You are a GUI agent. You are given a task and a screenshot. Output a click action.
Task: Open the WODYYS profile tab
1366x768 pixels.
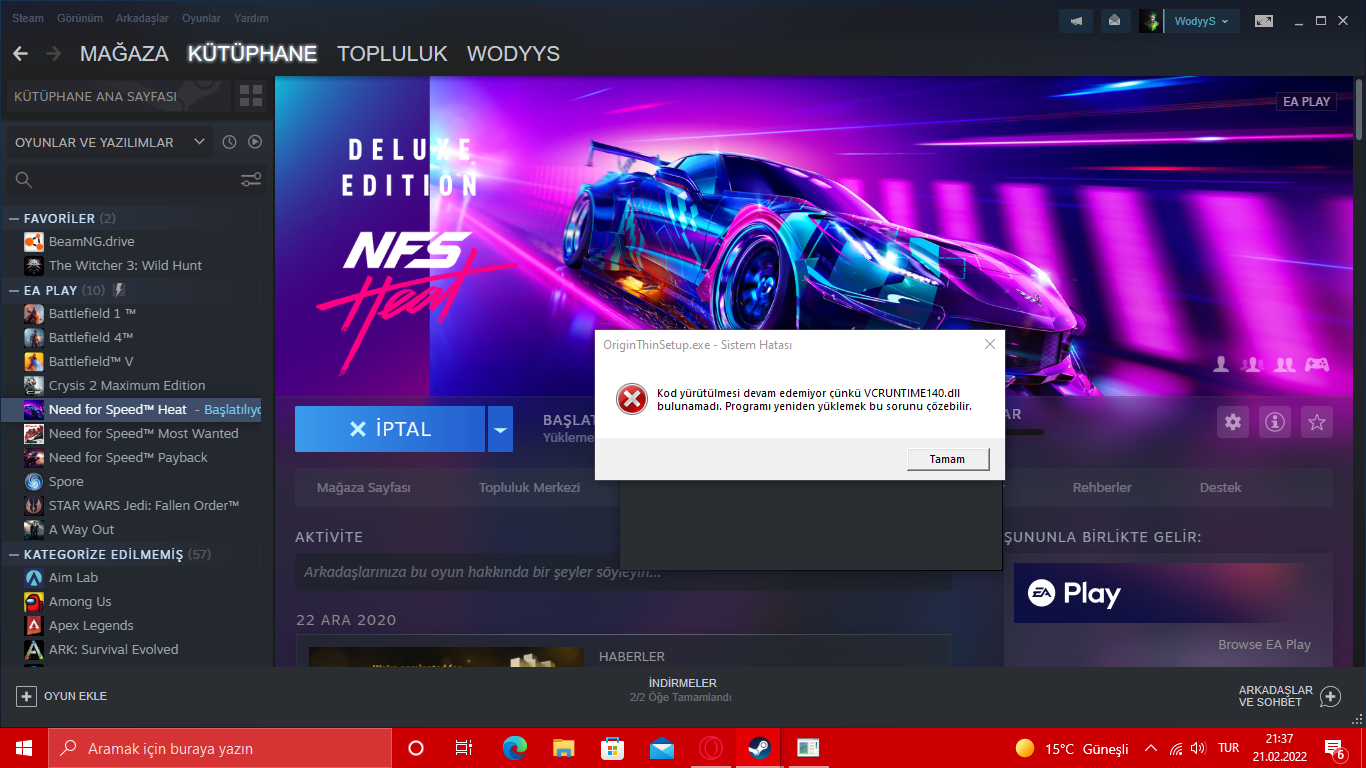(513, 54)
